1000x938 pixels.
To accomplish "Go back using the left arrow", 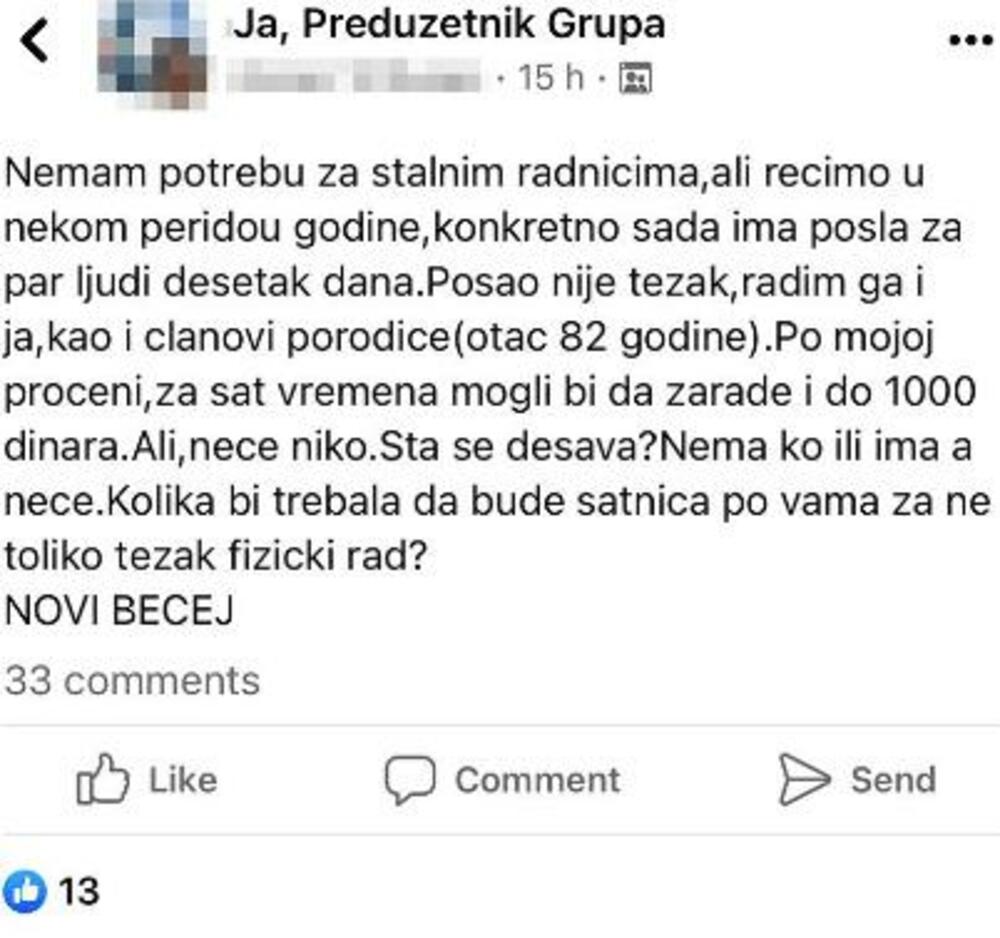I will (x=35, y=43).
